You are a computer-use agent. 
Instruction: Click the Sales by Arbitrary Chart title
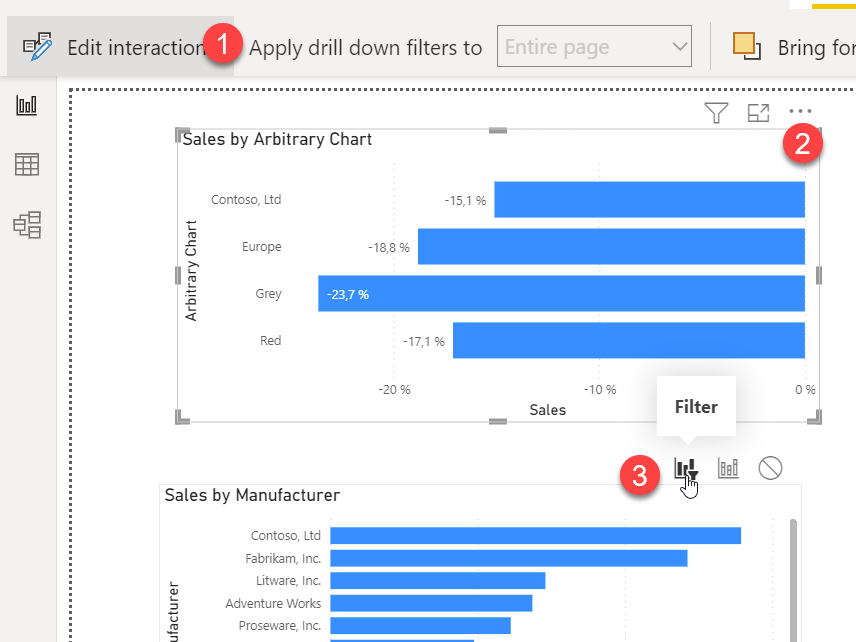tap(277, 139)
